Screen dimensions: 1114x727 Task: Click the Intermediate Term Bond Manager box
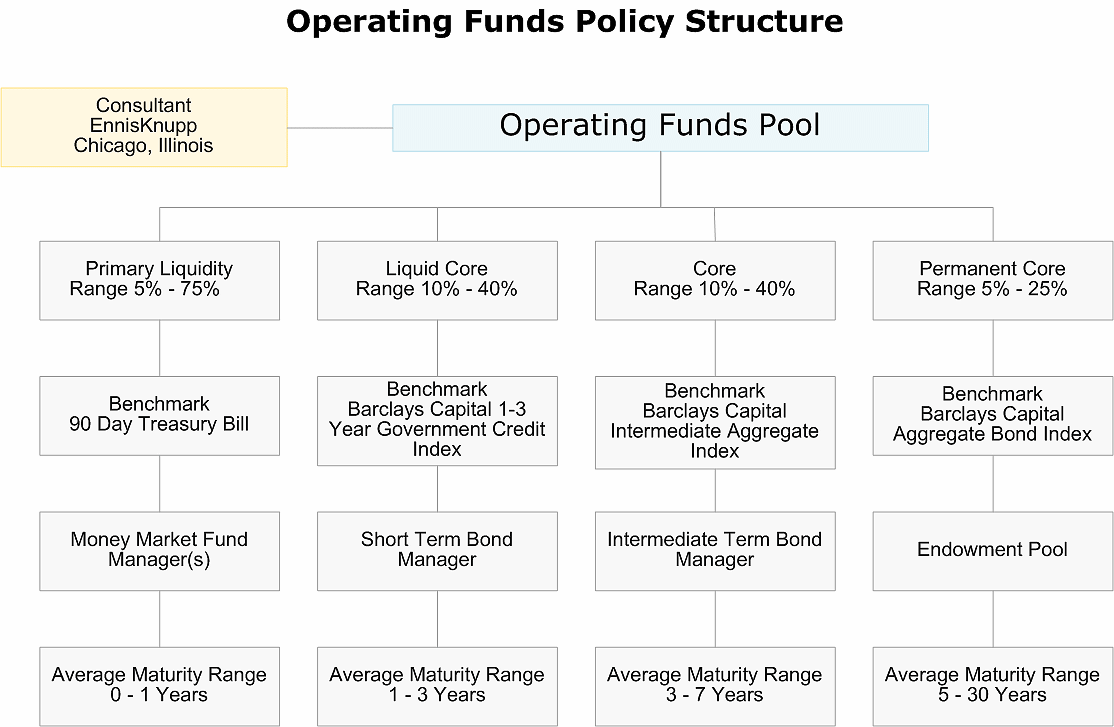pyautogui.click(x=715, y=551)
